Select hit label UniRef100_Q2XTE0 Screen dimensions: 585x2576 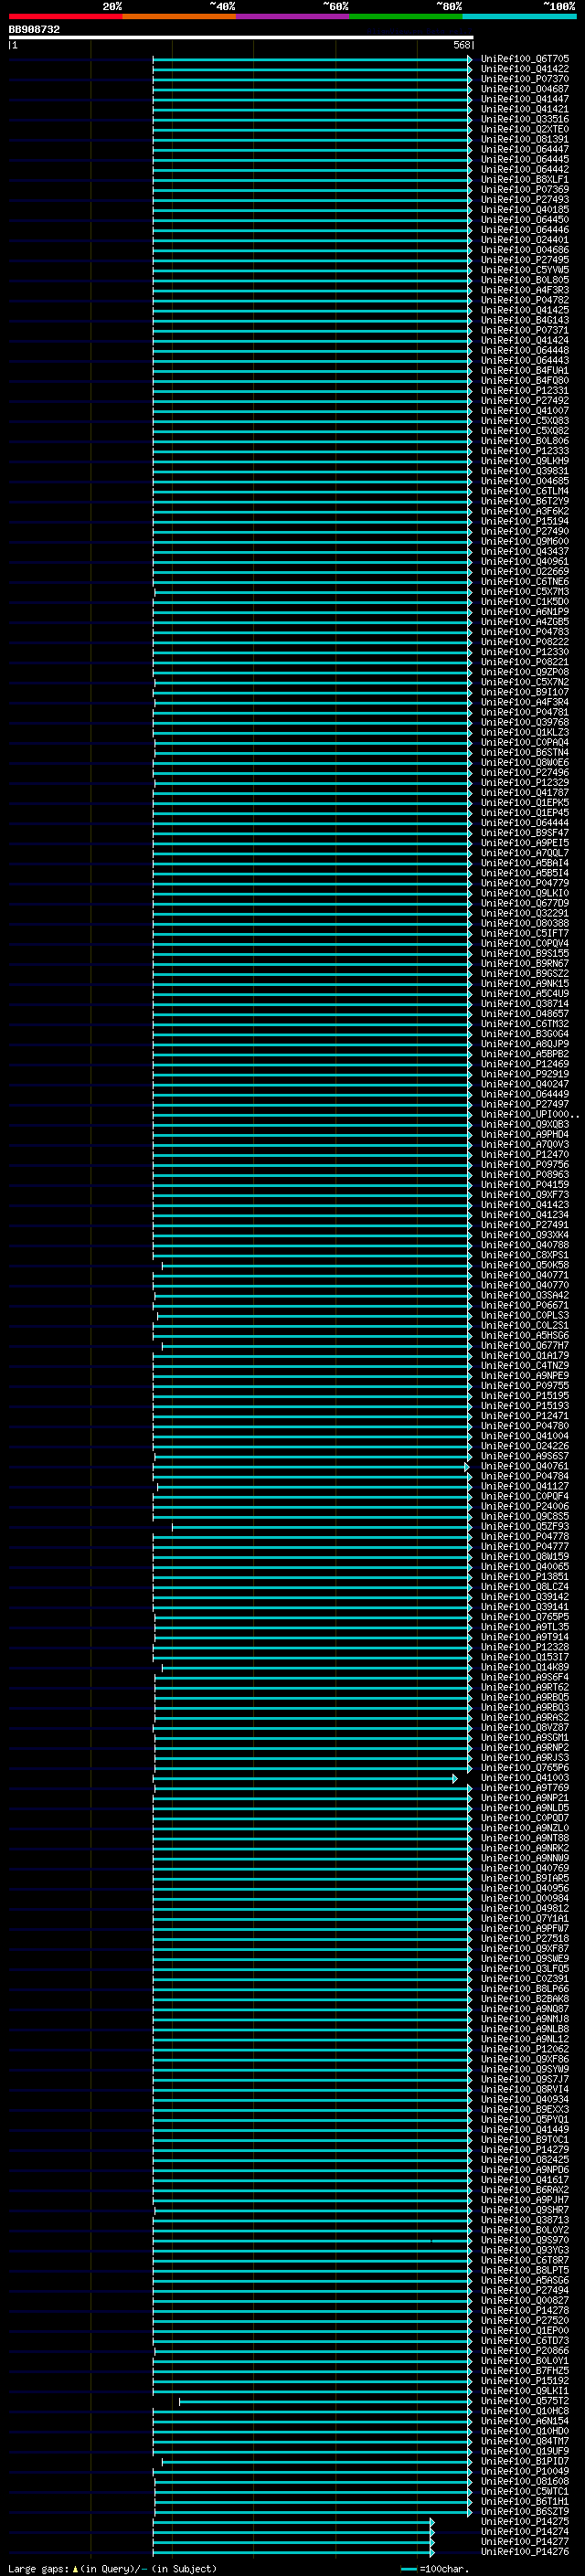pos(525,129)
